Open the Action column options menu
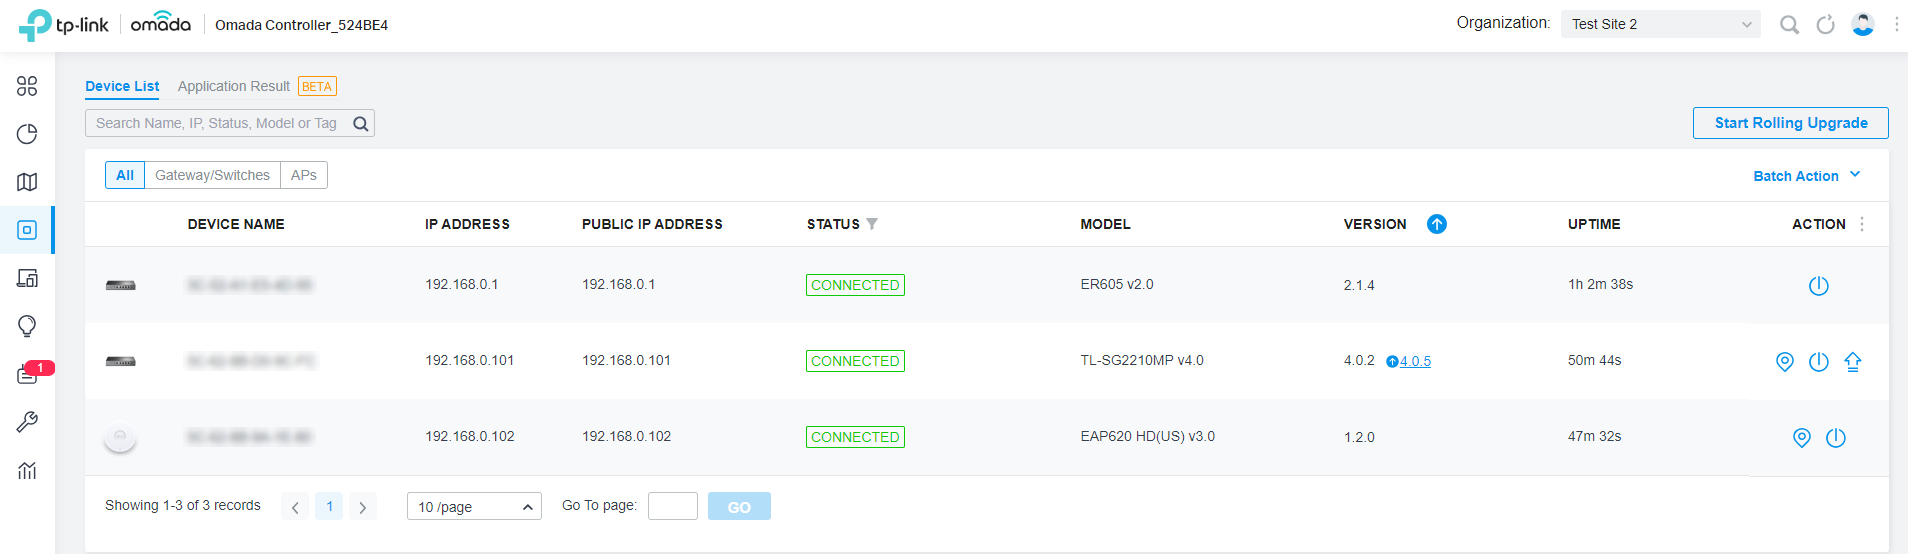This screenshot has height=554, width=1908. 1862,224
